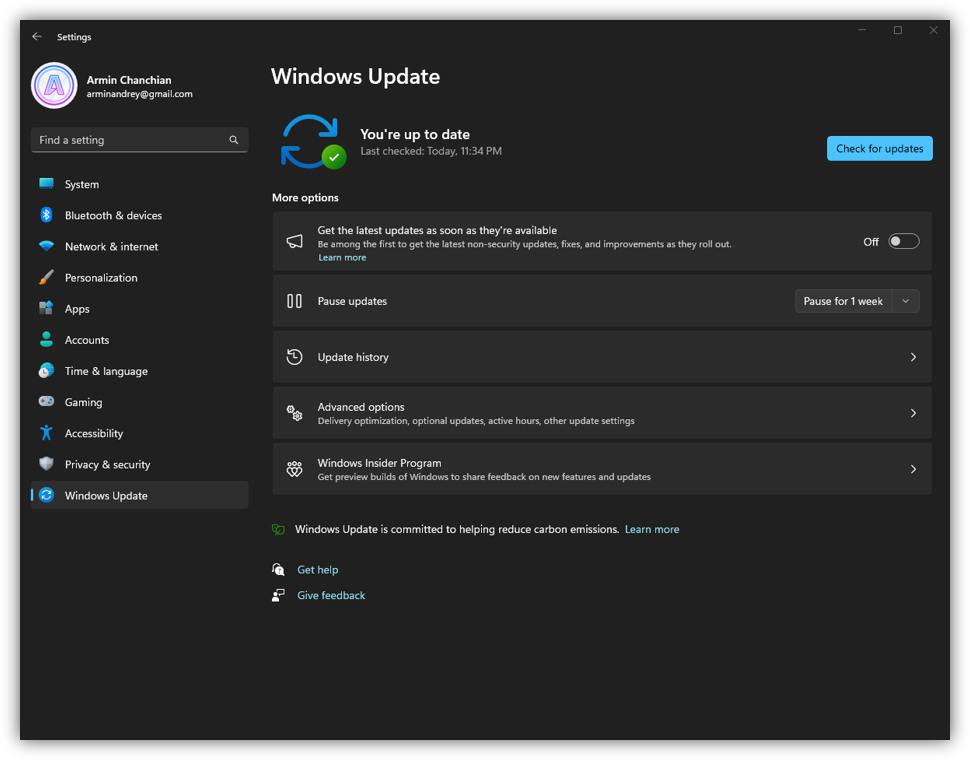This screenshot has height=760, width=970.
Task: Open Update history via its chevron
Action: 913,357
